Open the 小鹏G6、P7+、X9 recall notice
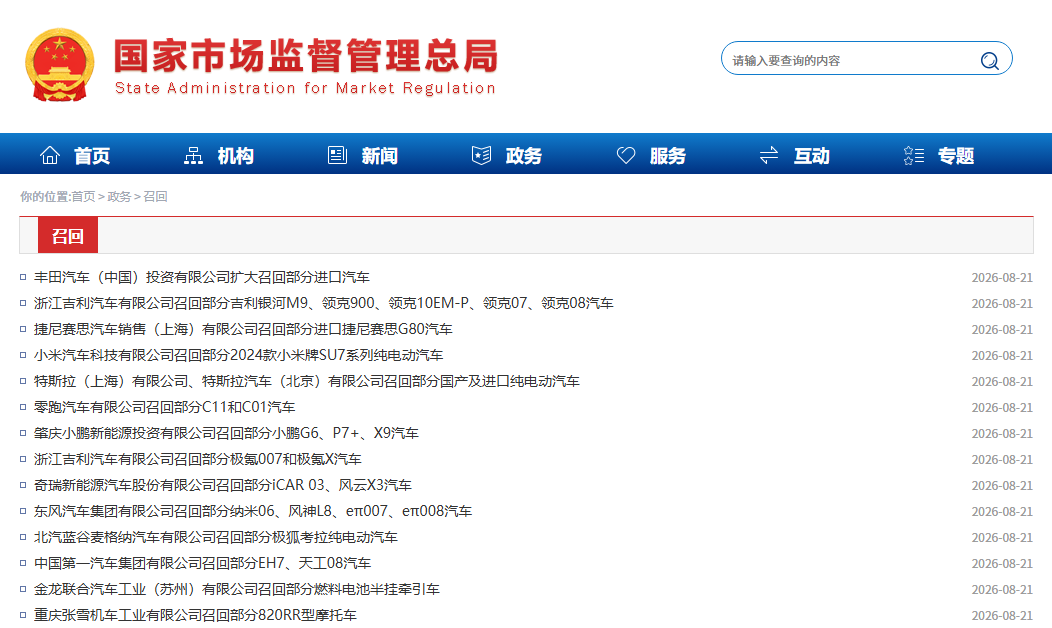The image size is (1052, 628). (x=226, y=433)
